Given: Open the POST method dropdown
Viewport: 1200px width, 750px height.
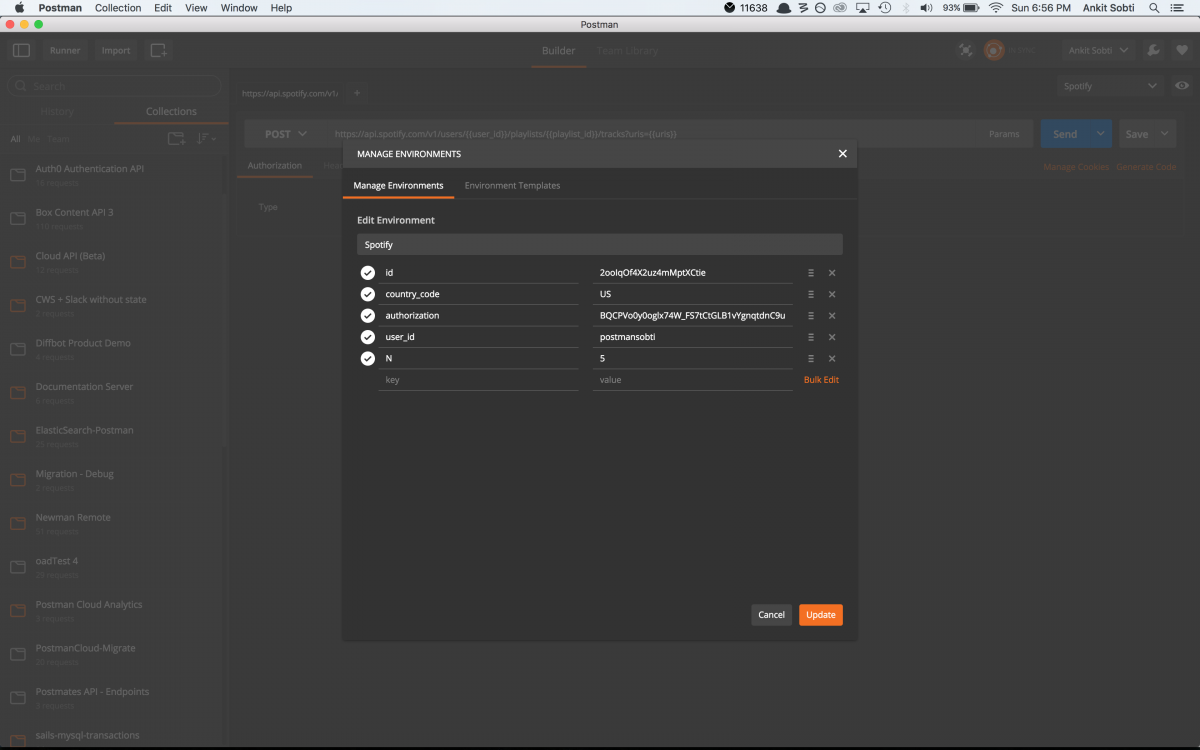Looking at the screenshot, I should click(x=286, y=134).
